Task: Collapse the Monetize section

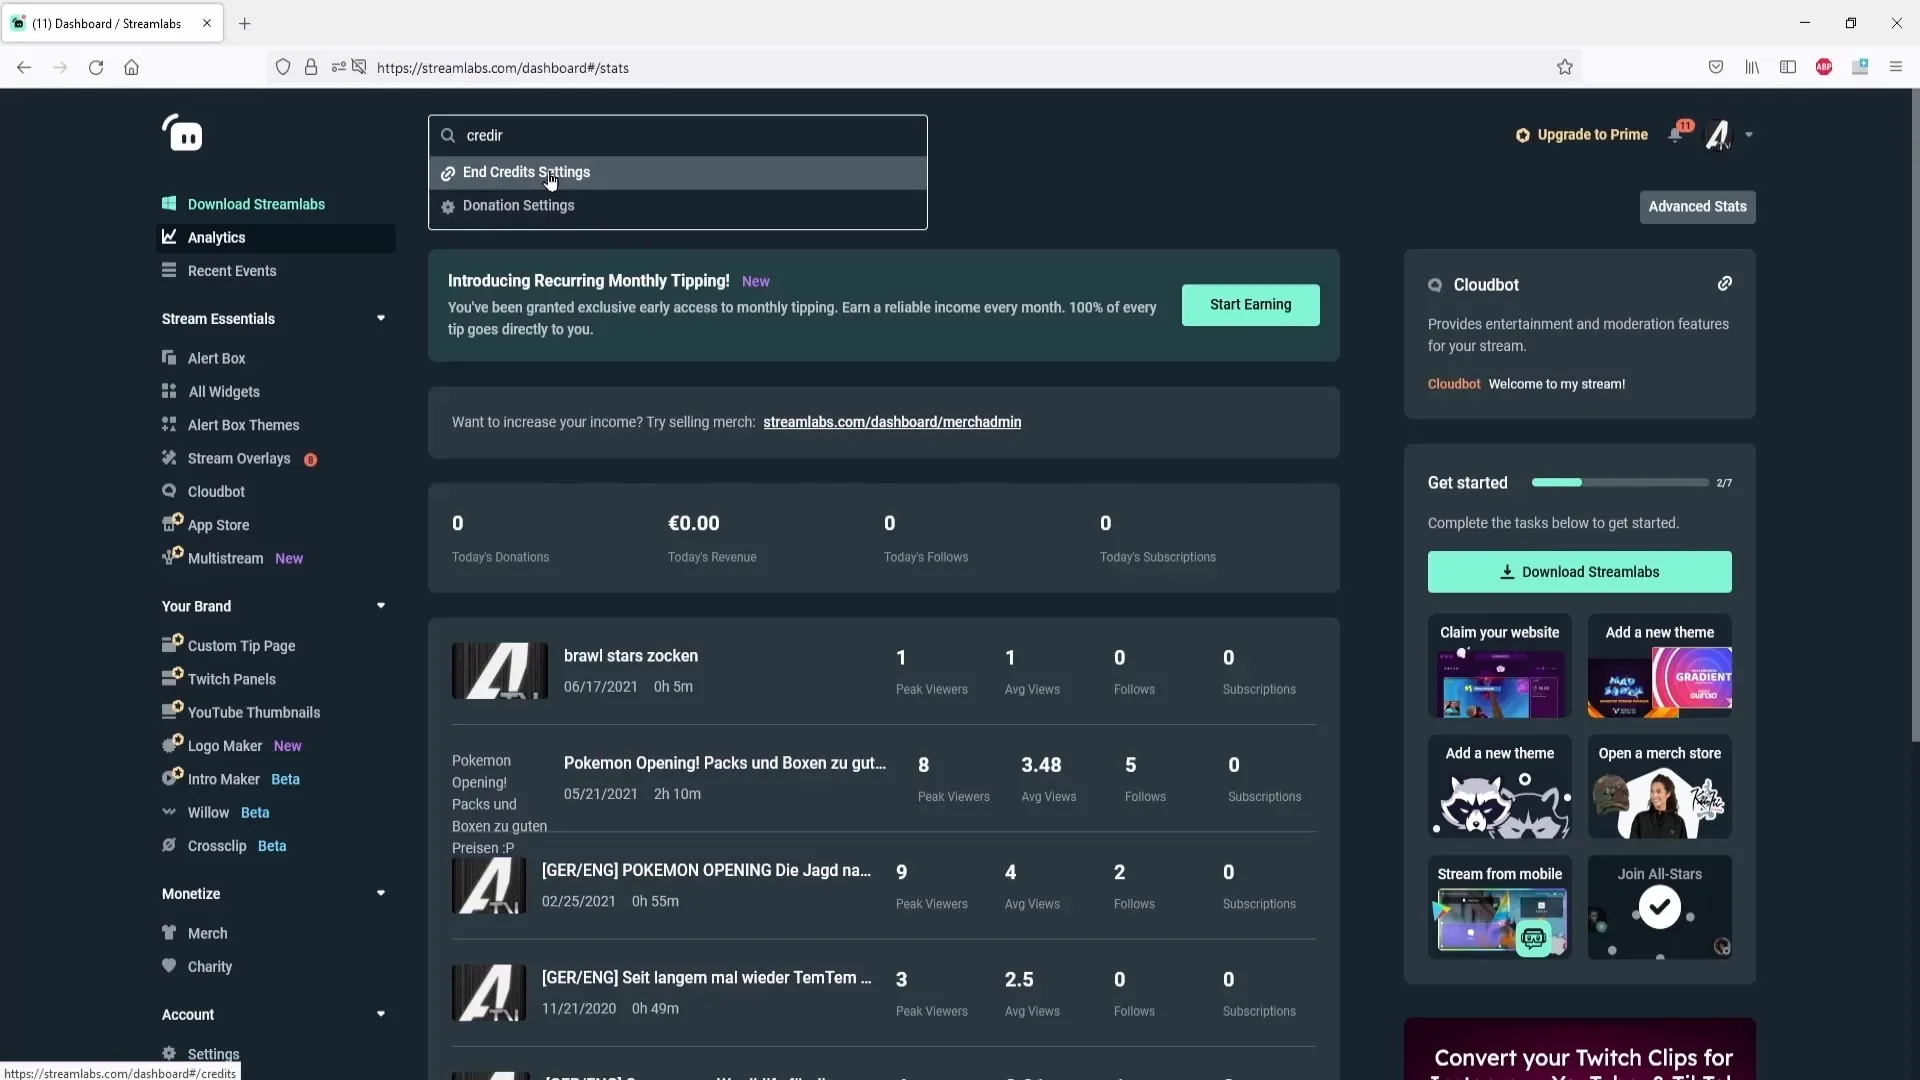Action: point(381,893)
